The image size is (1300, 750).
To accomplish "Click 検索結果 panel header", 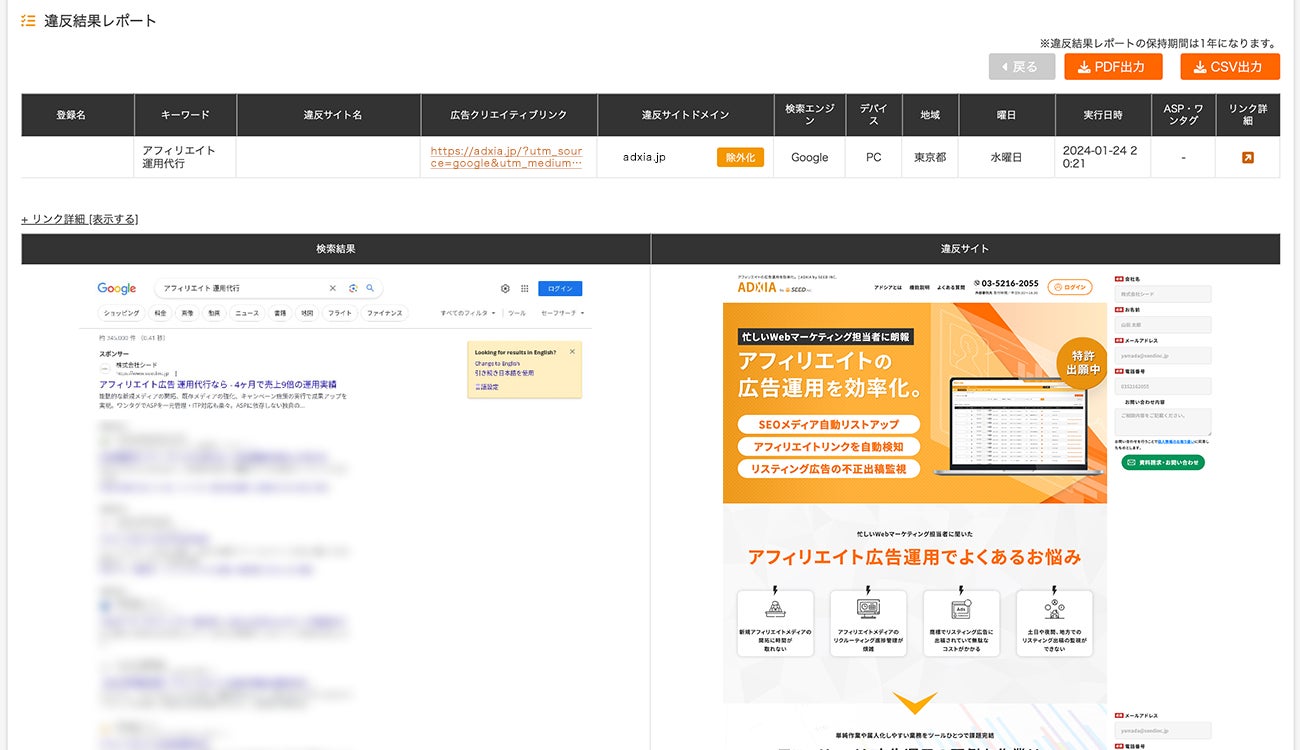I will (x=336, y=249).
